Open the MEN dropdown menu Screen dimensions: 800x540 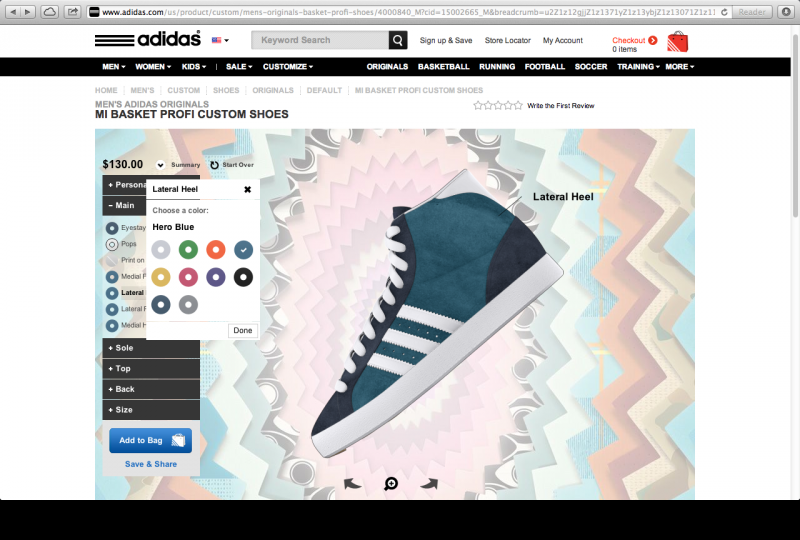pos(114,66)
